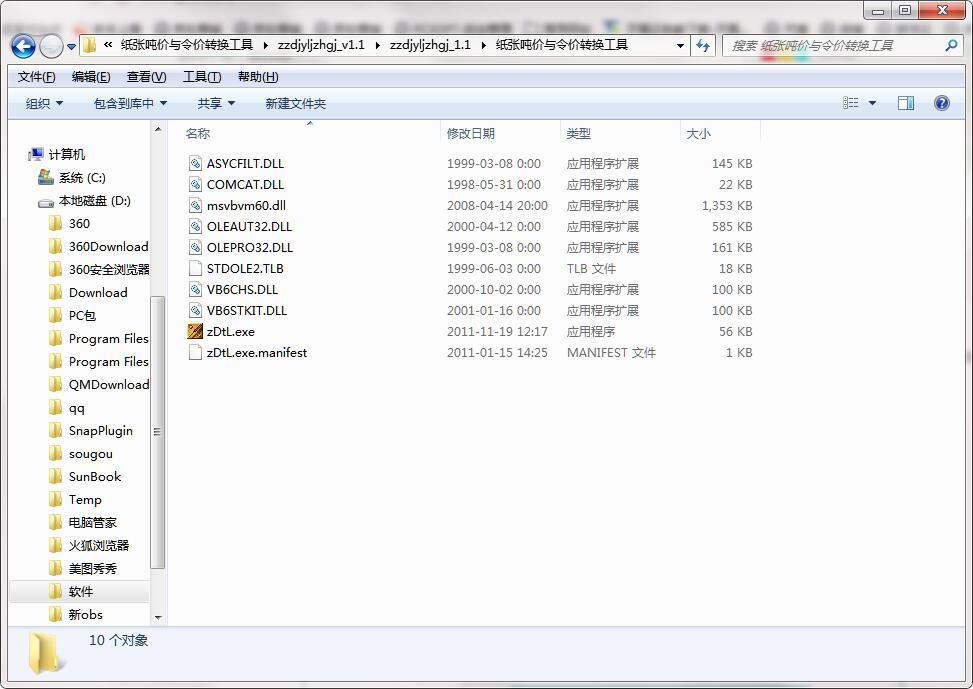The height and width of the screenshot is (689, 973).
Task: Click the 新建文件夹 button
Action: tap(295, 104)
